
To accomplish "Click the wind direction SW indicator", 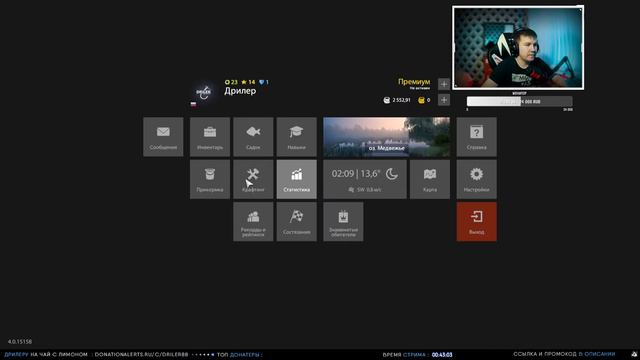I will 364,190.
